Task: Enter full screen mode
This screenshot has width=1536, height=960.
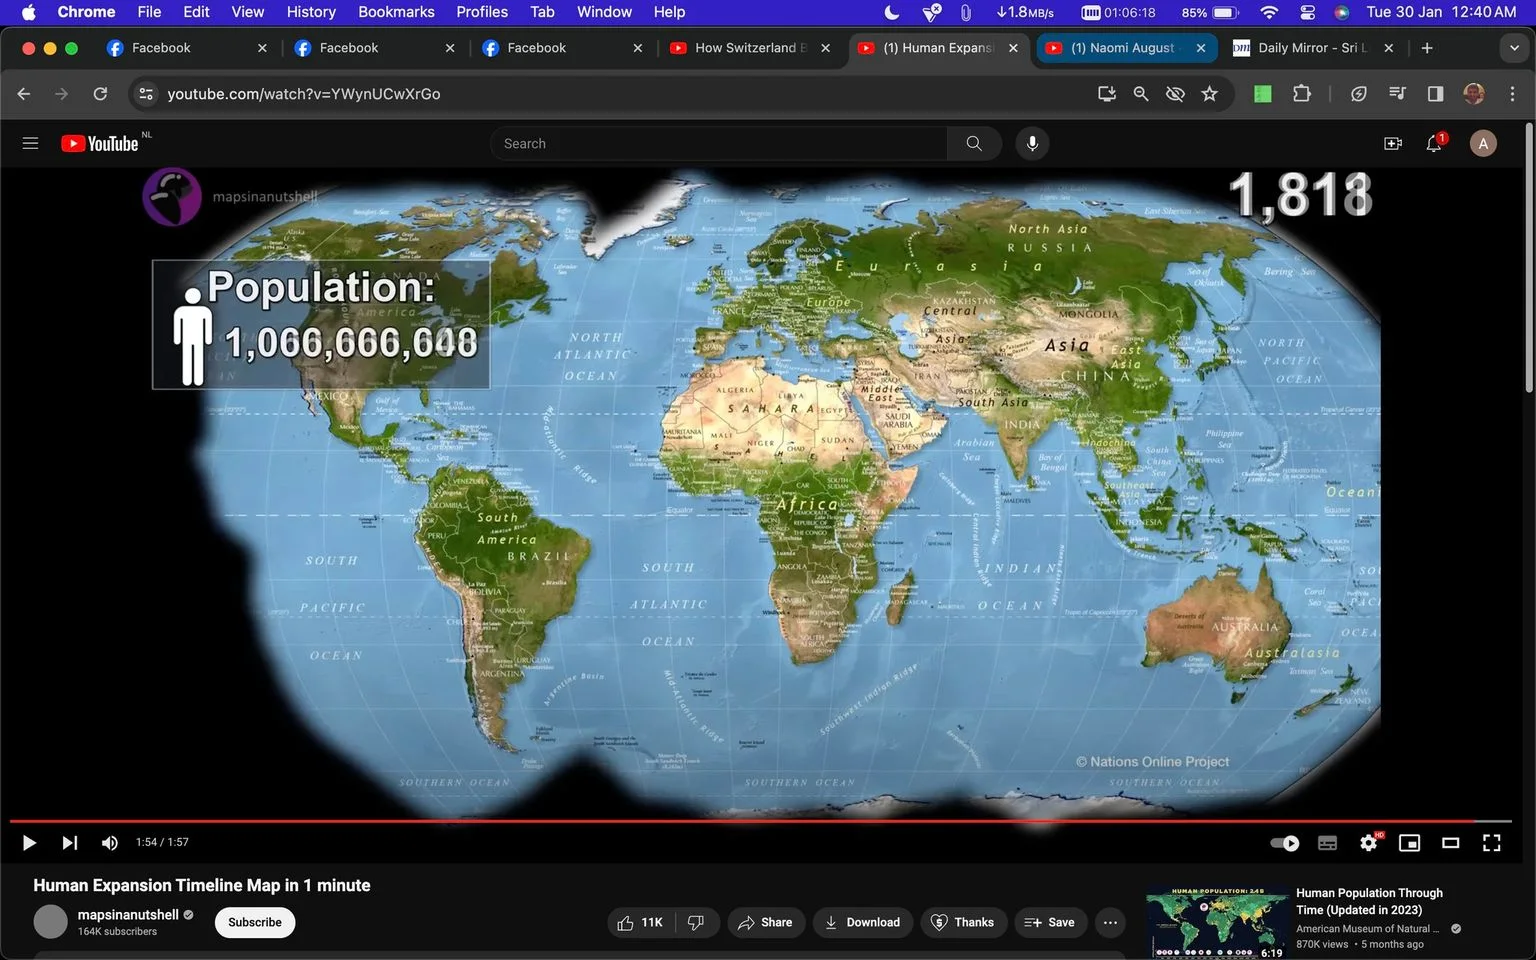Action: (1491, 843)
